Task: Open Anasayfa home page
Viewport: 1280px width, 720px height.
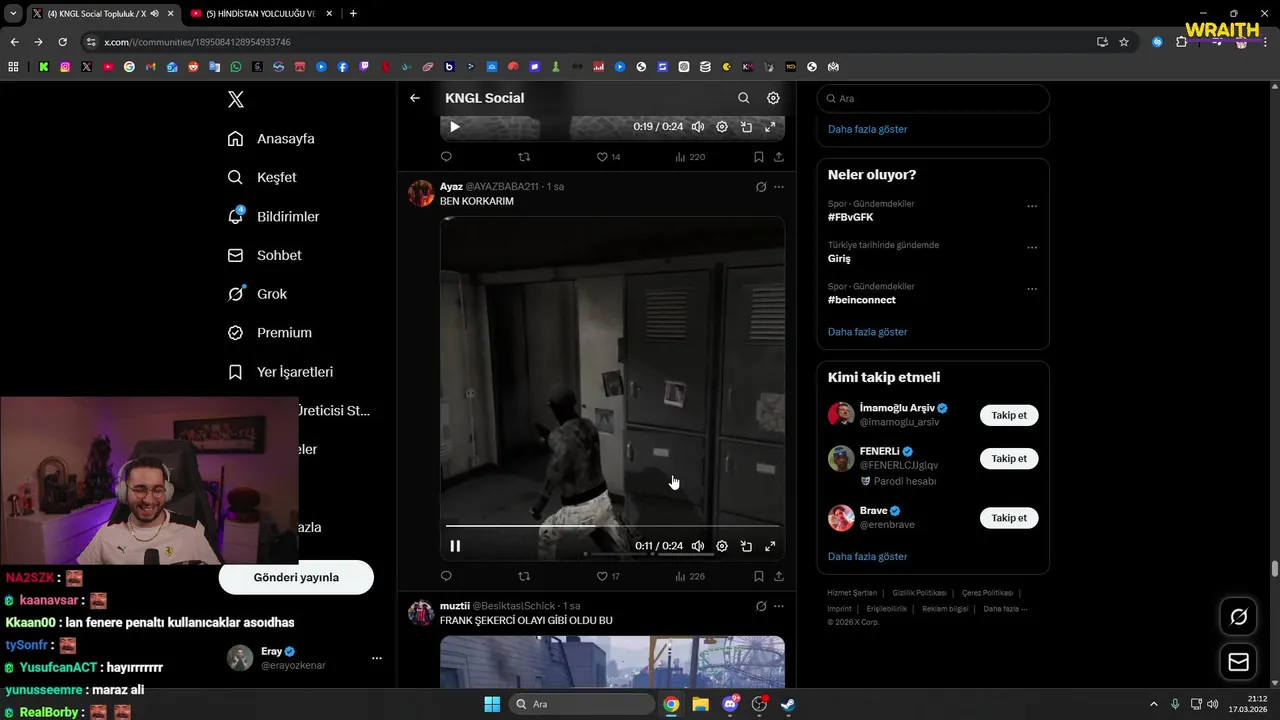Action: click(x=271, y=139)
